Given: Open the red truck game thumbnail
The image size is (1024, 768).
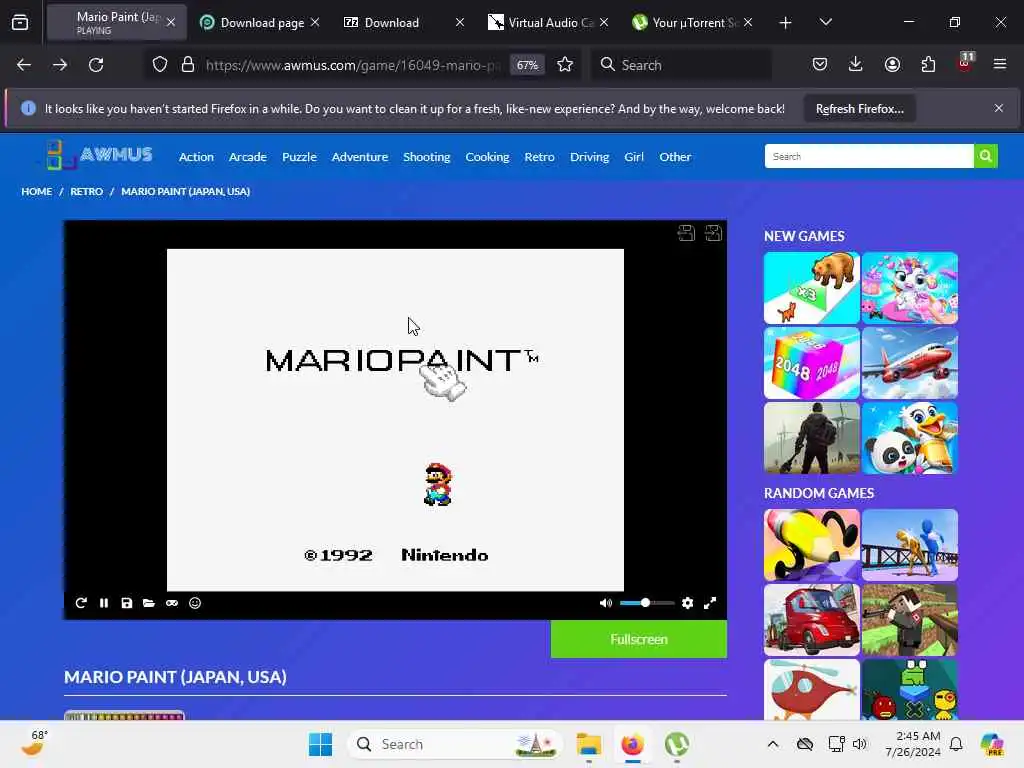Looking at the screenshot, I should pos(812,620).
